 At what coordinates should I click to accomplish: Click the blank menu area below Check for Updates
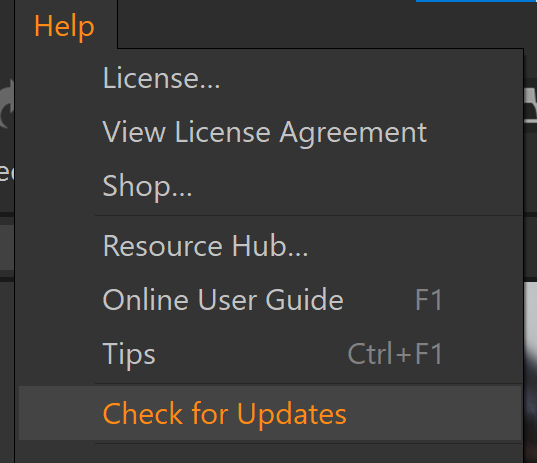[270, 454]
